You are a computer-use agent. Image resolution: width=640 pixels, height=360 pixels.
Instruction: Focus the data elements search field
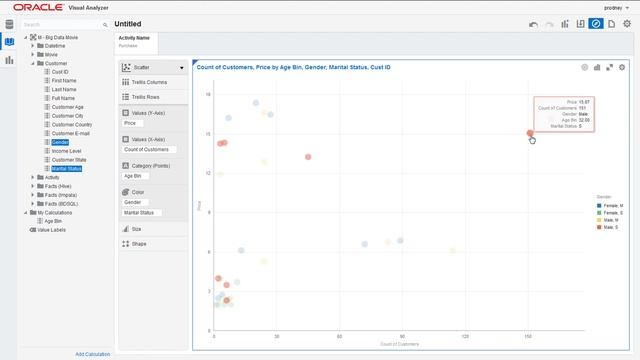(61, 25)
